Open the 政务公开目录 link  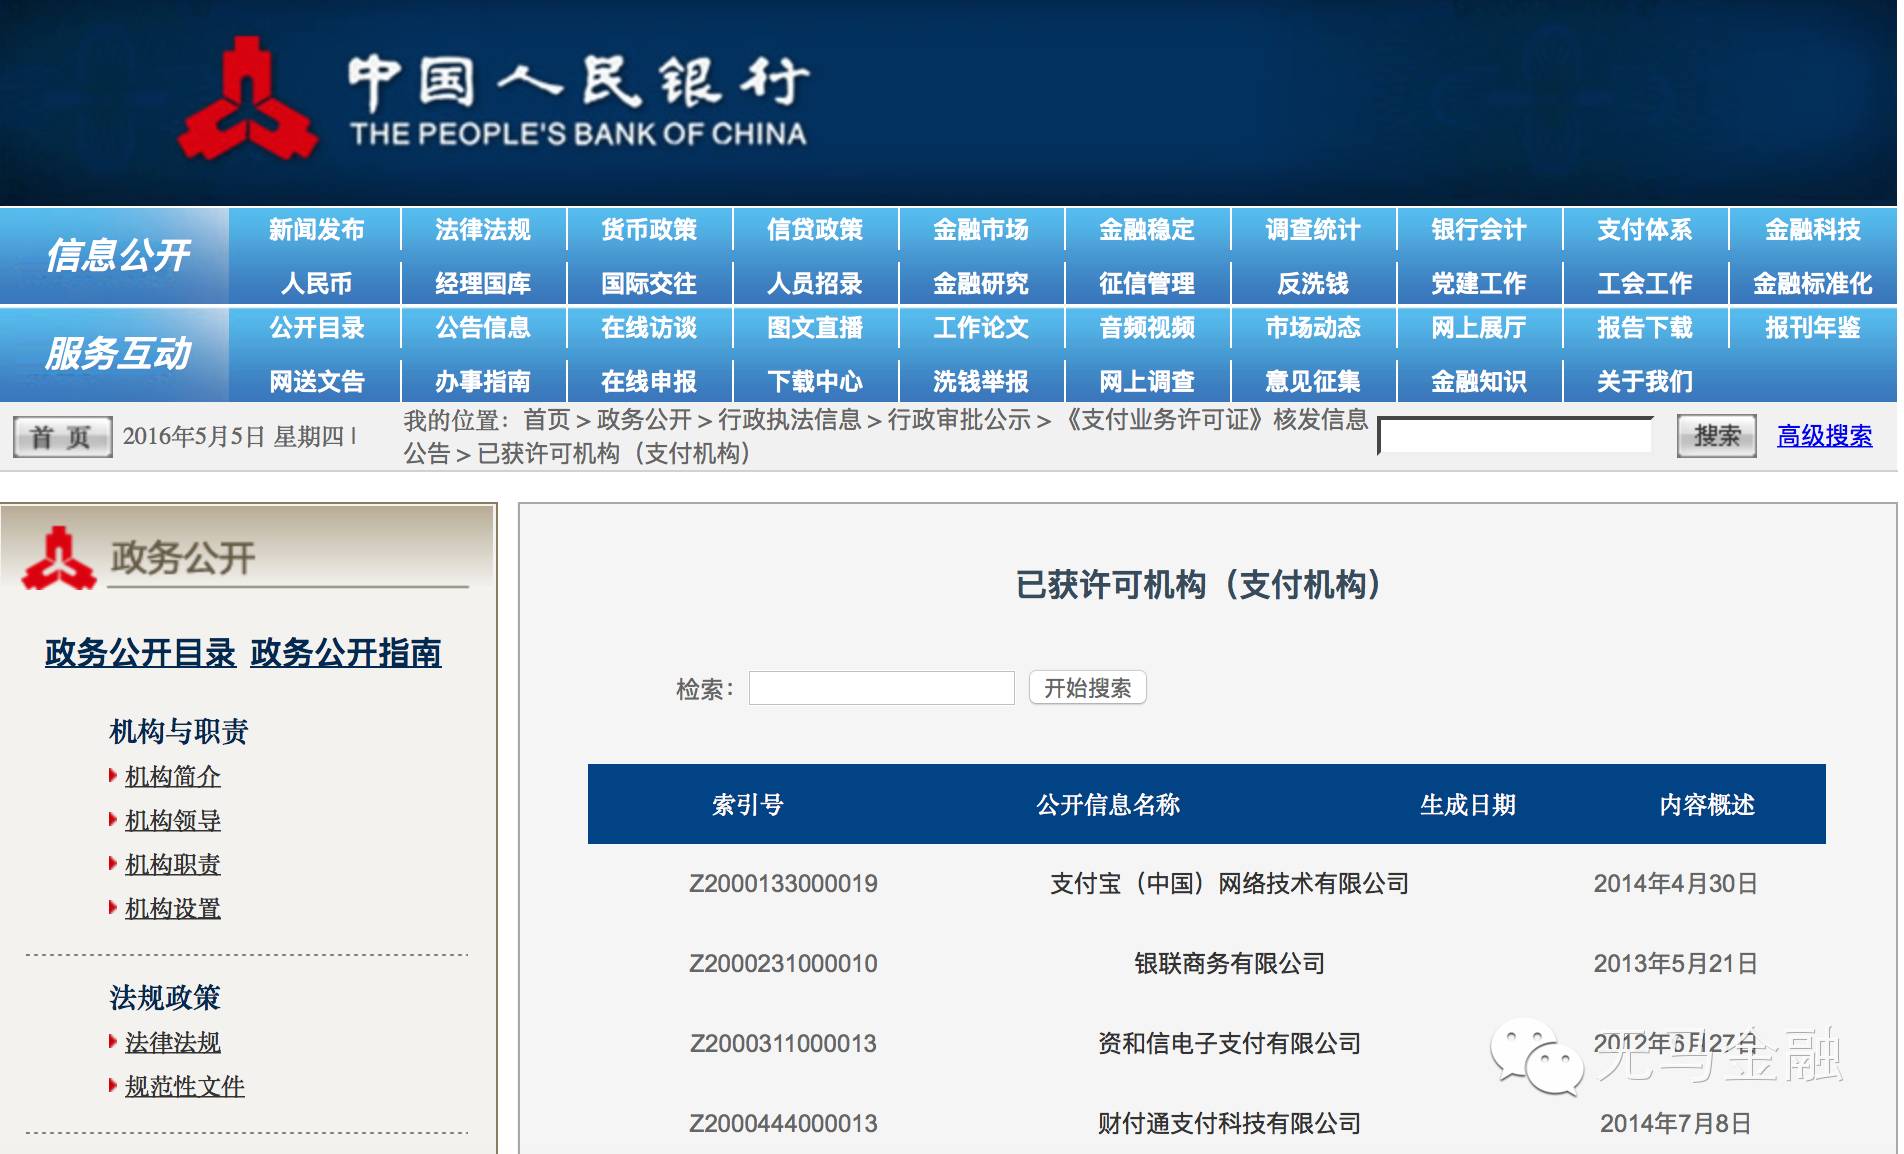tap(140, 655)
